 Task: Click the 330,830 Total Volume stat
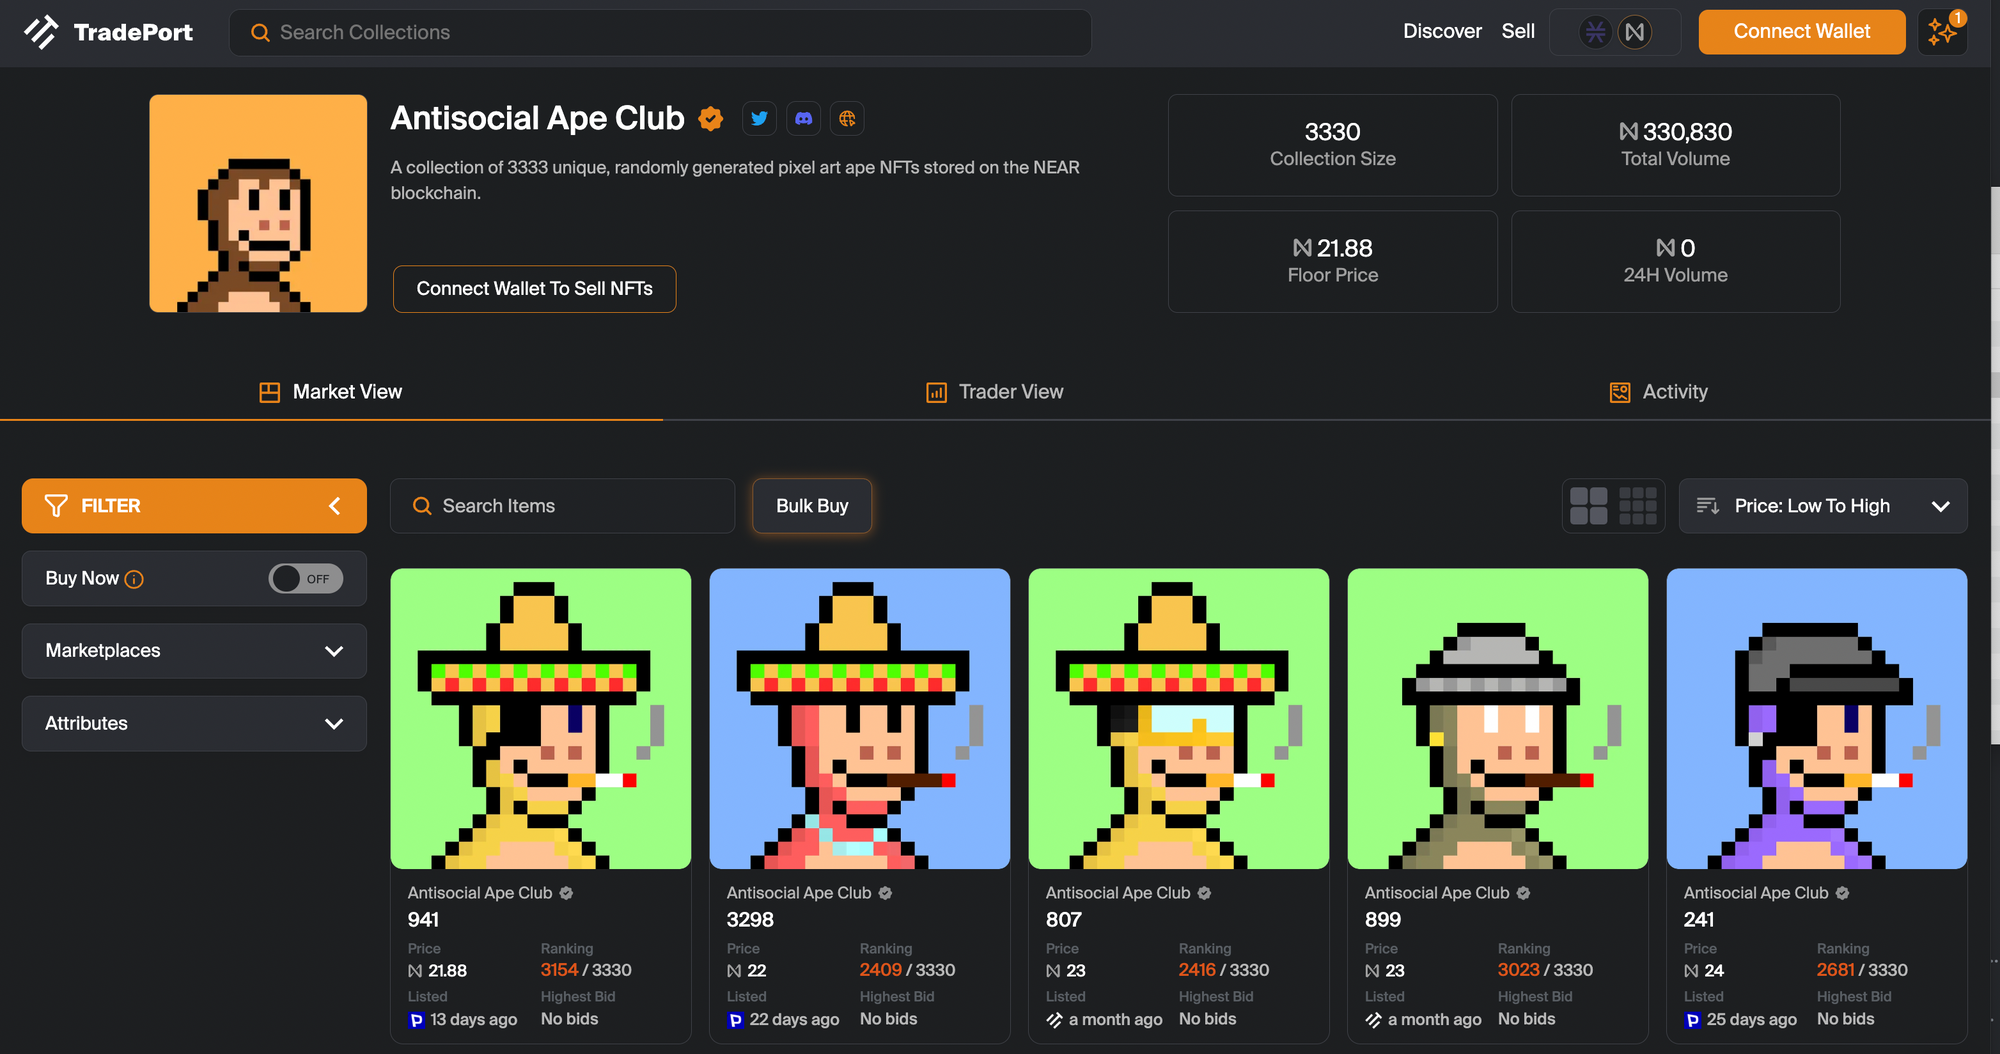pos(1676,145)
